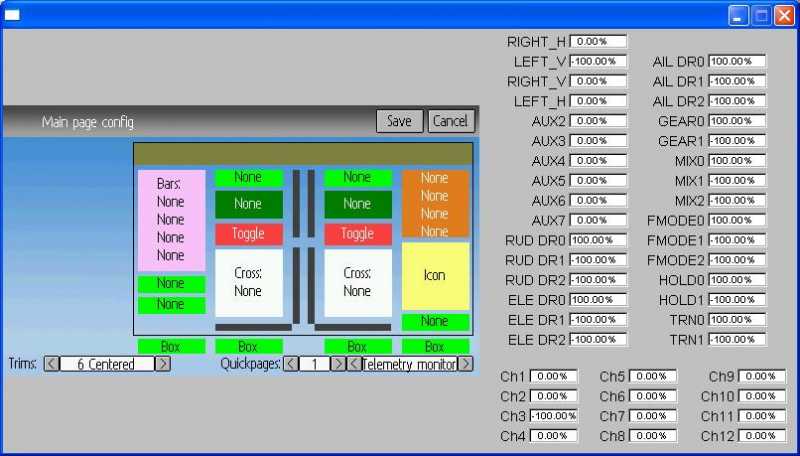This screenshot has height=456, width=800.
Task: Click the Quickpages value '1'
Action: click(314, 364)
